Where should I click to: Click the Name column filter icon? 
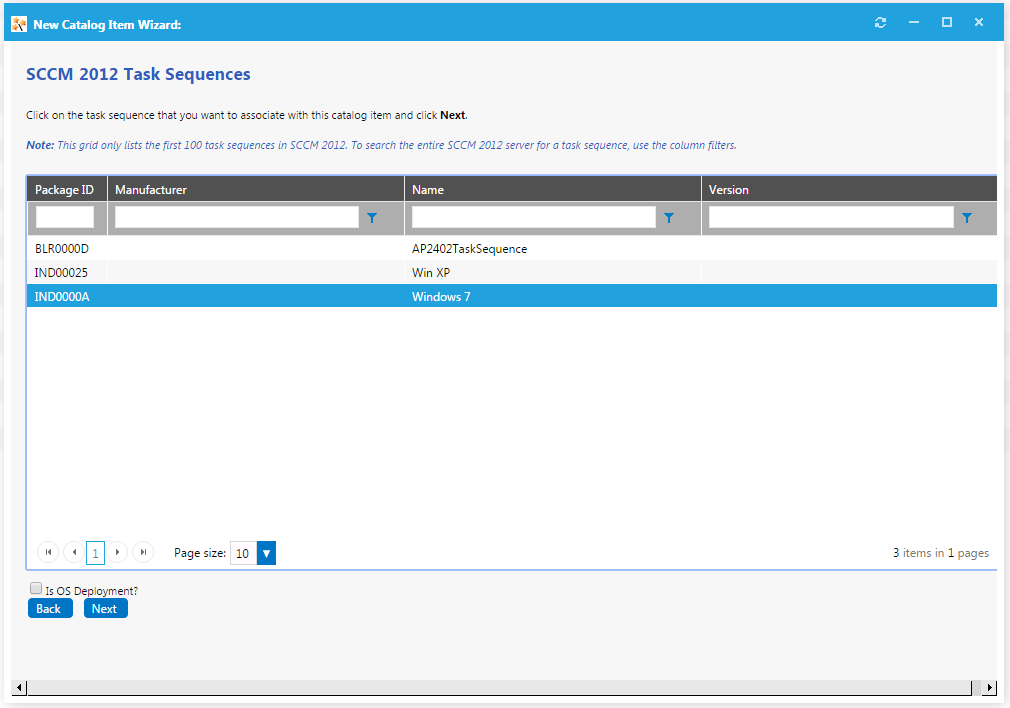pyautogui.click(x=669, y=217)
